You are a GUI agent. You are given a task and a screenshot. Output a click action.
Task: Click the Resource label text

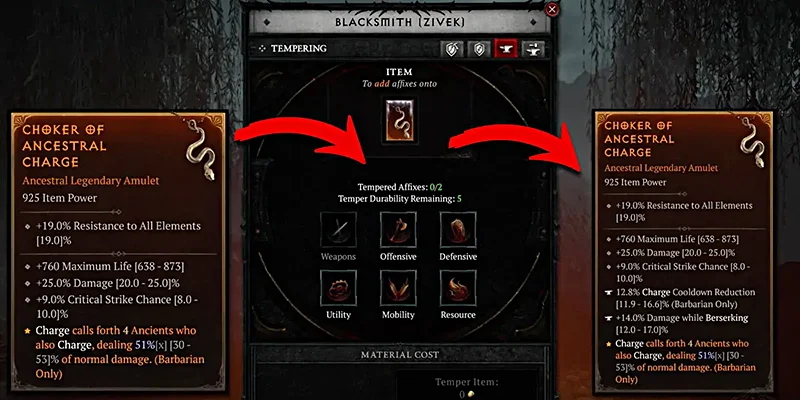tap(458, 315)
